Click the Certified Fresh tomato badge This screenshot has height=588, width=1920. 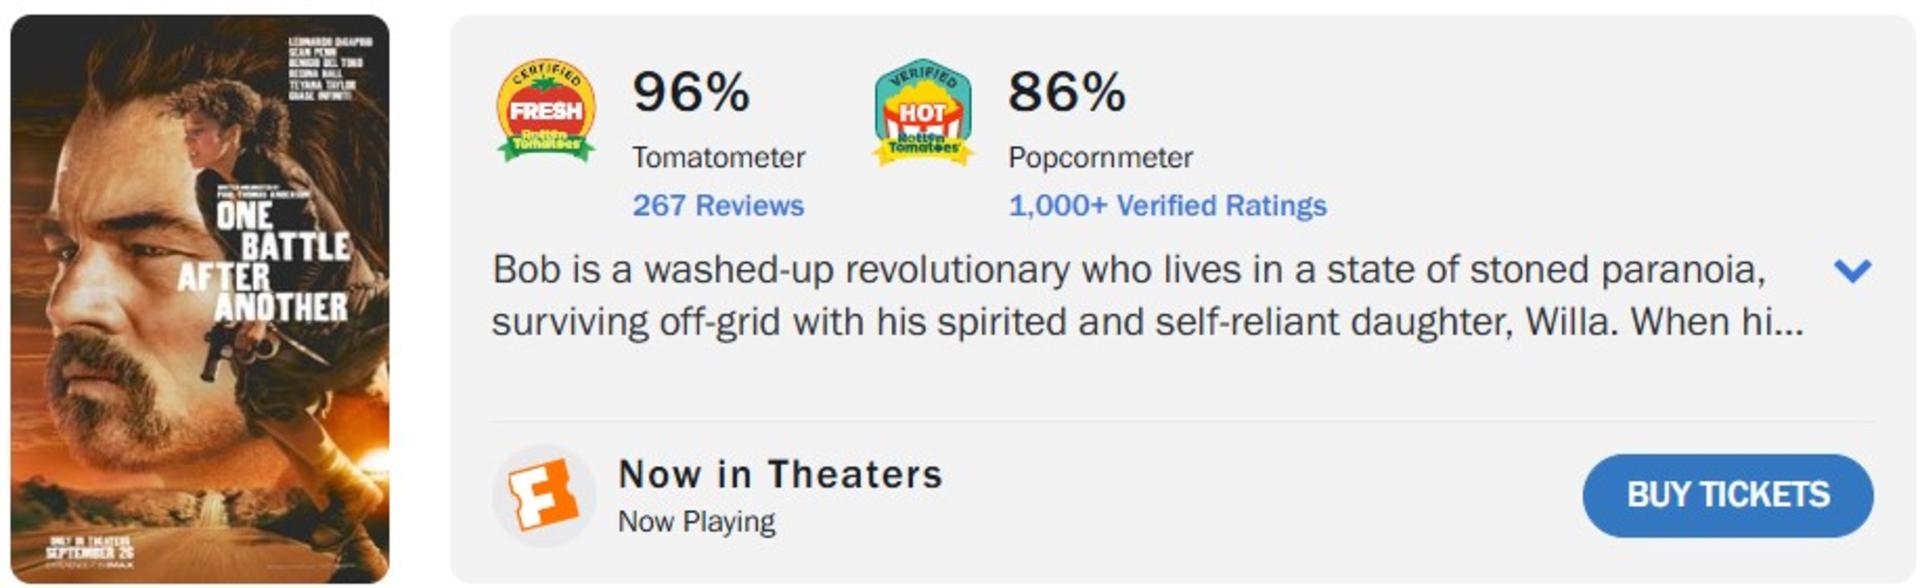(x=546, y=110)
